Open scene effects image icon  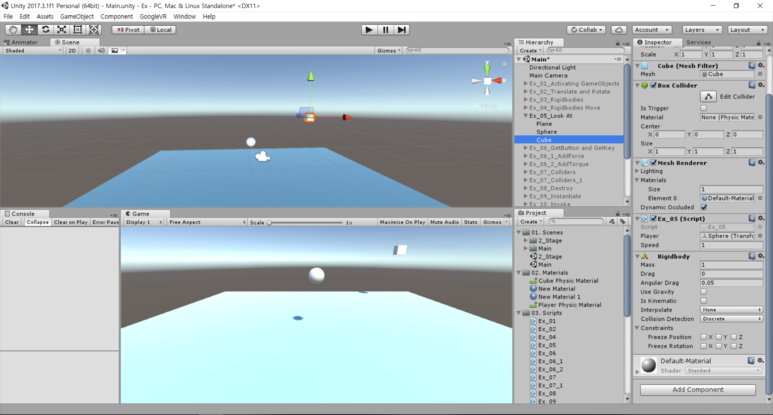[115, 51]
